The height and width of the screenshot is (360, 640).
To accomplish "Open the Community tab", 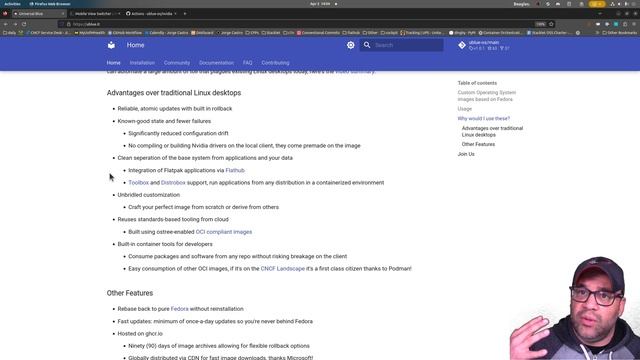I will (177, 63).
